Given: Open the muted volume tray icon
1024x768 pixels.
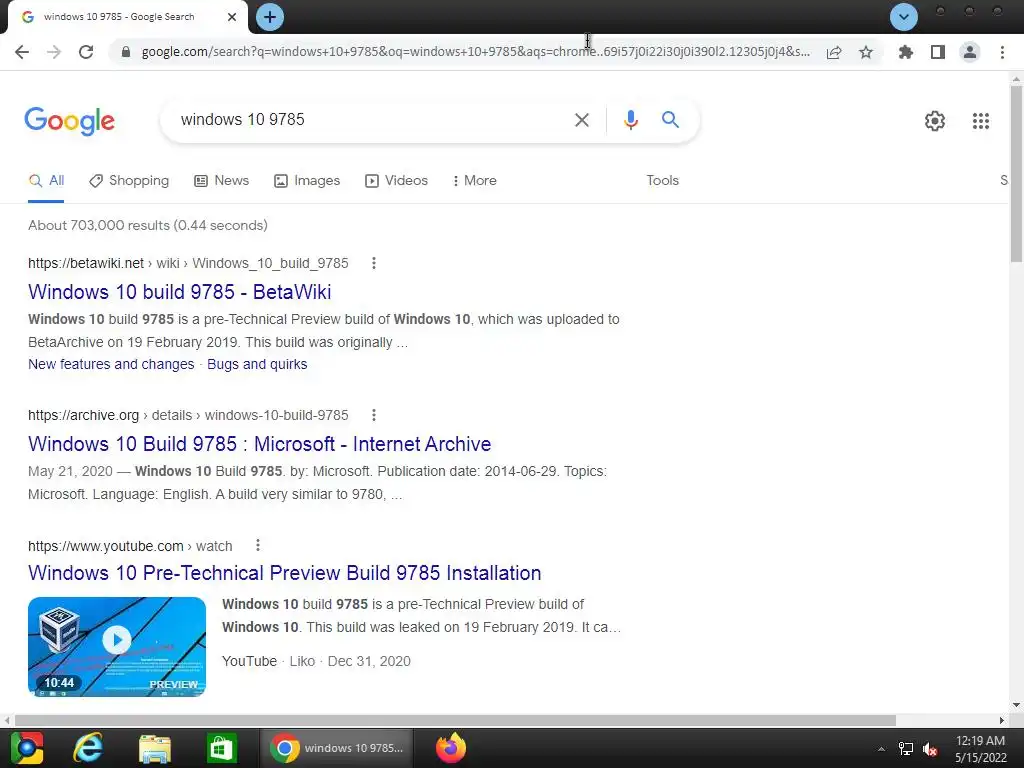Looking at the screenshot, I should click(x=930, y=749).
